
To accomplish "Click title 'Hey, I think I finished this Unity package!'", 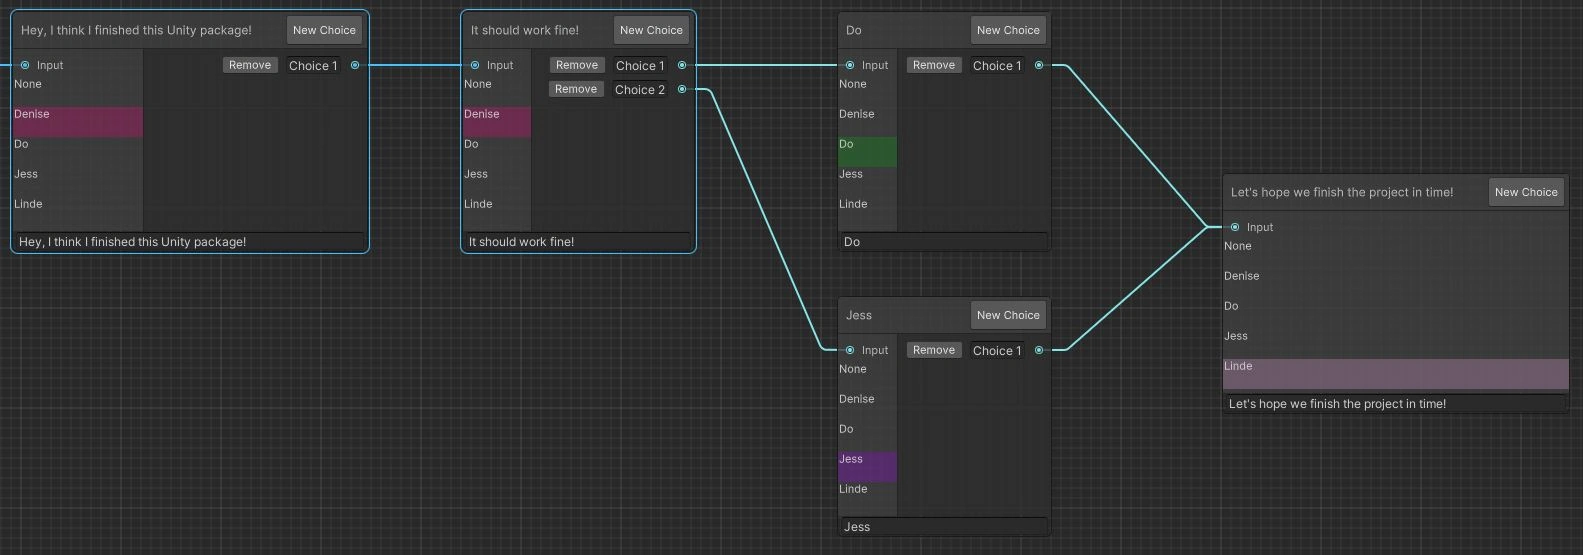I will 136,30.
